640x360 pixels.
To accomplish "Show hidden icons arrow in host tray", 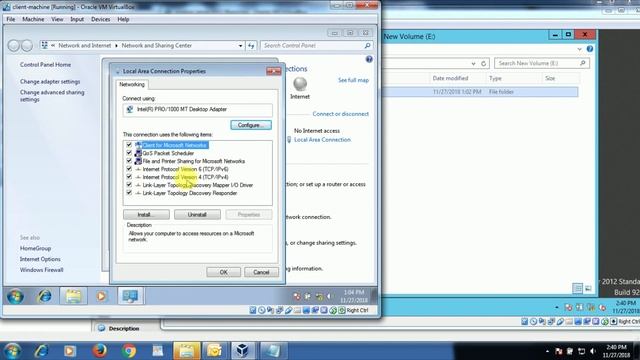I will 547,351.
